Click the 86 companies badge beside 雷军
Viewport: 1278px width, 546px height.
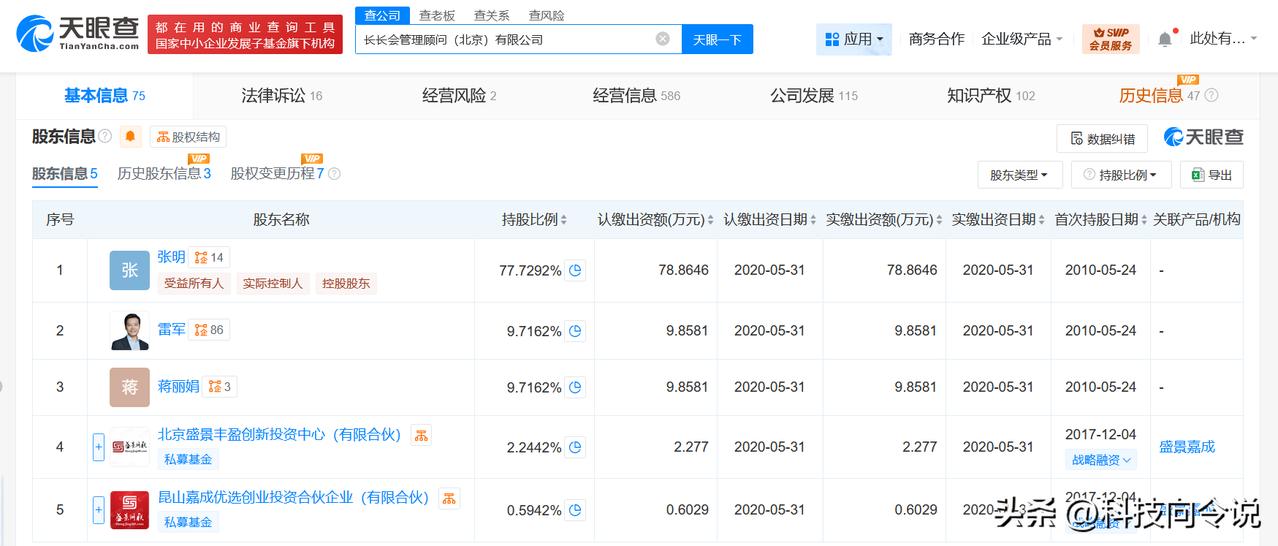[x=209, y=329]
